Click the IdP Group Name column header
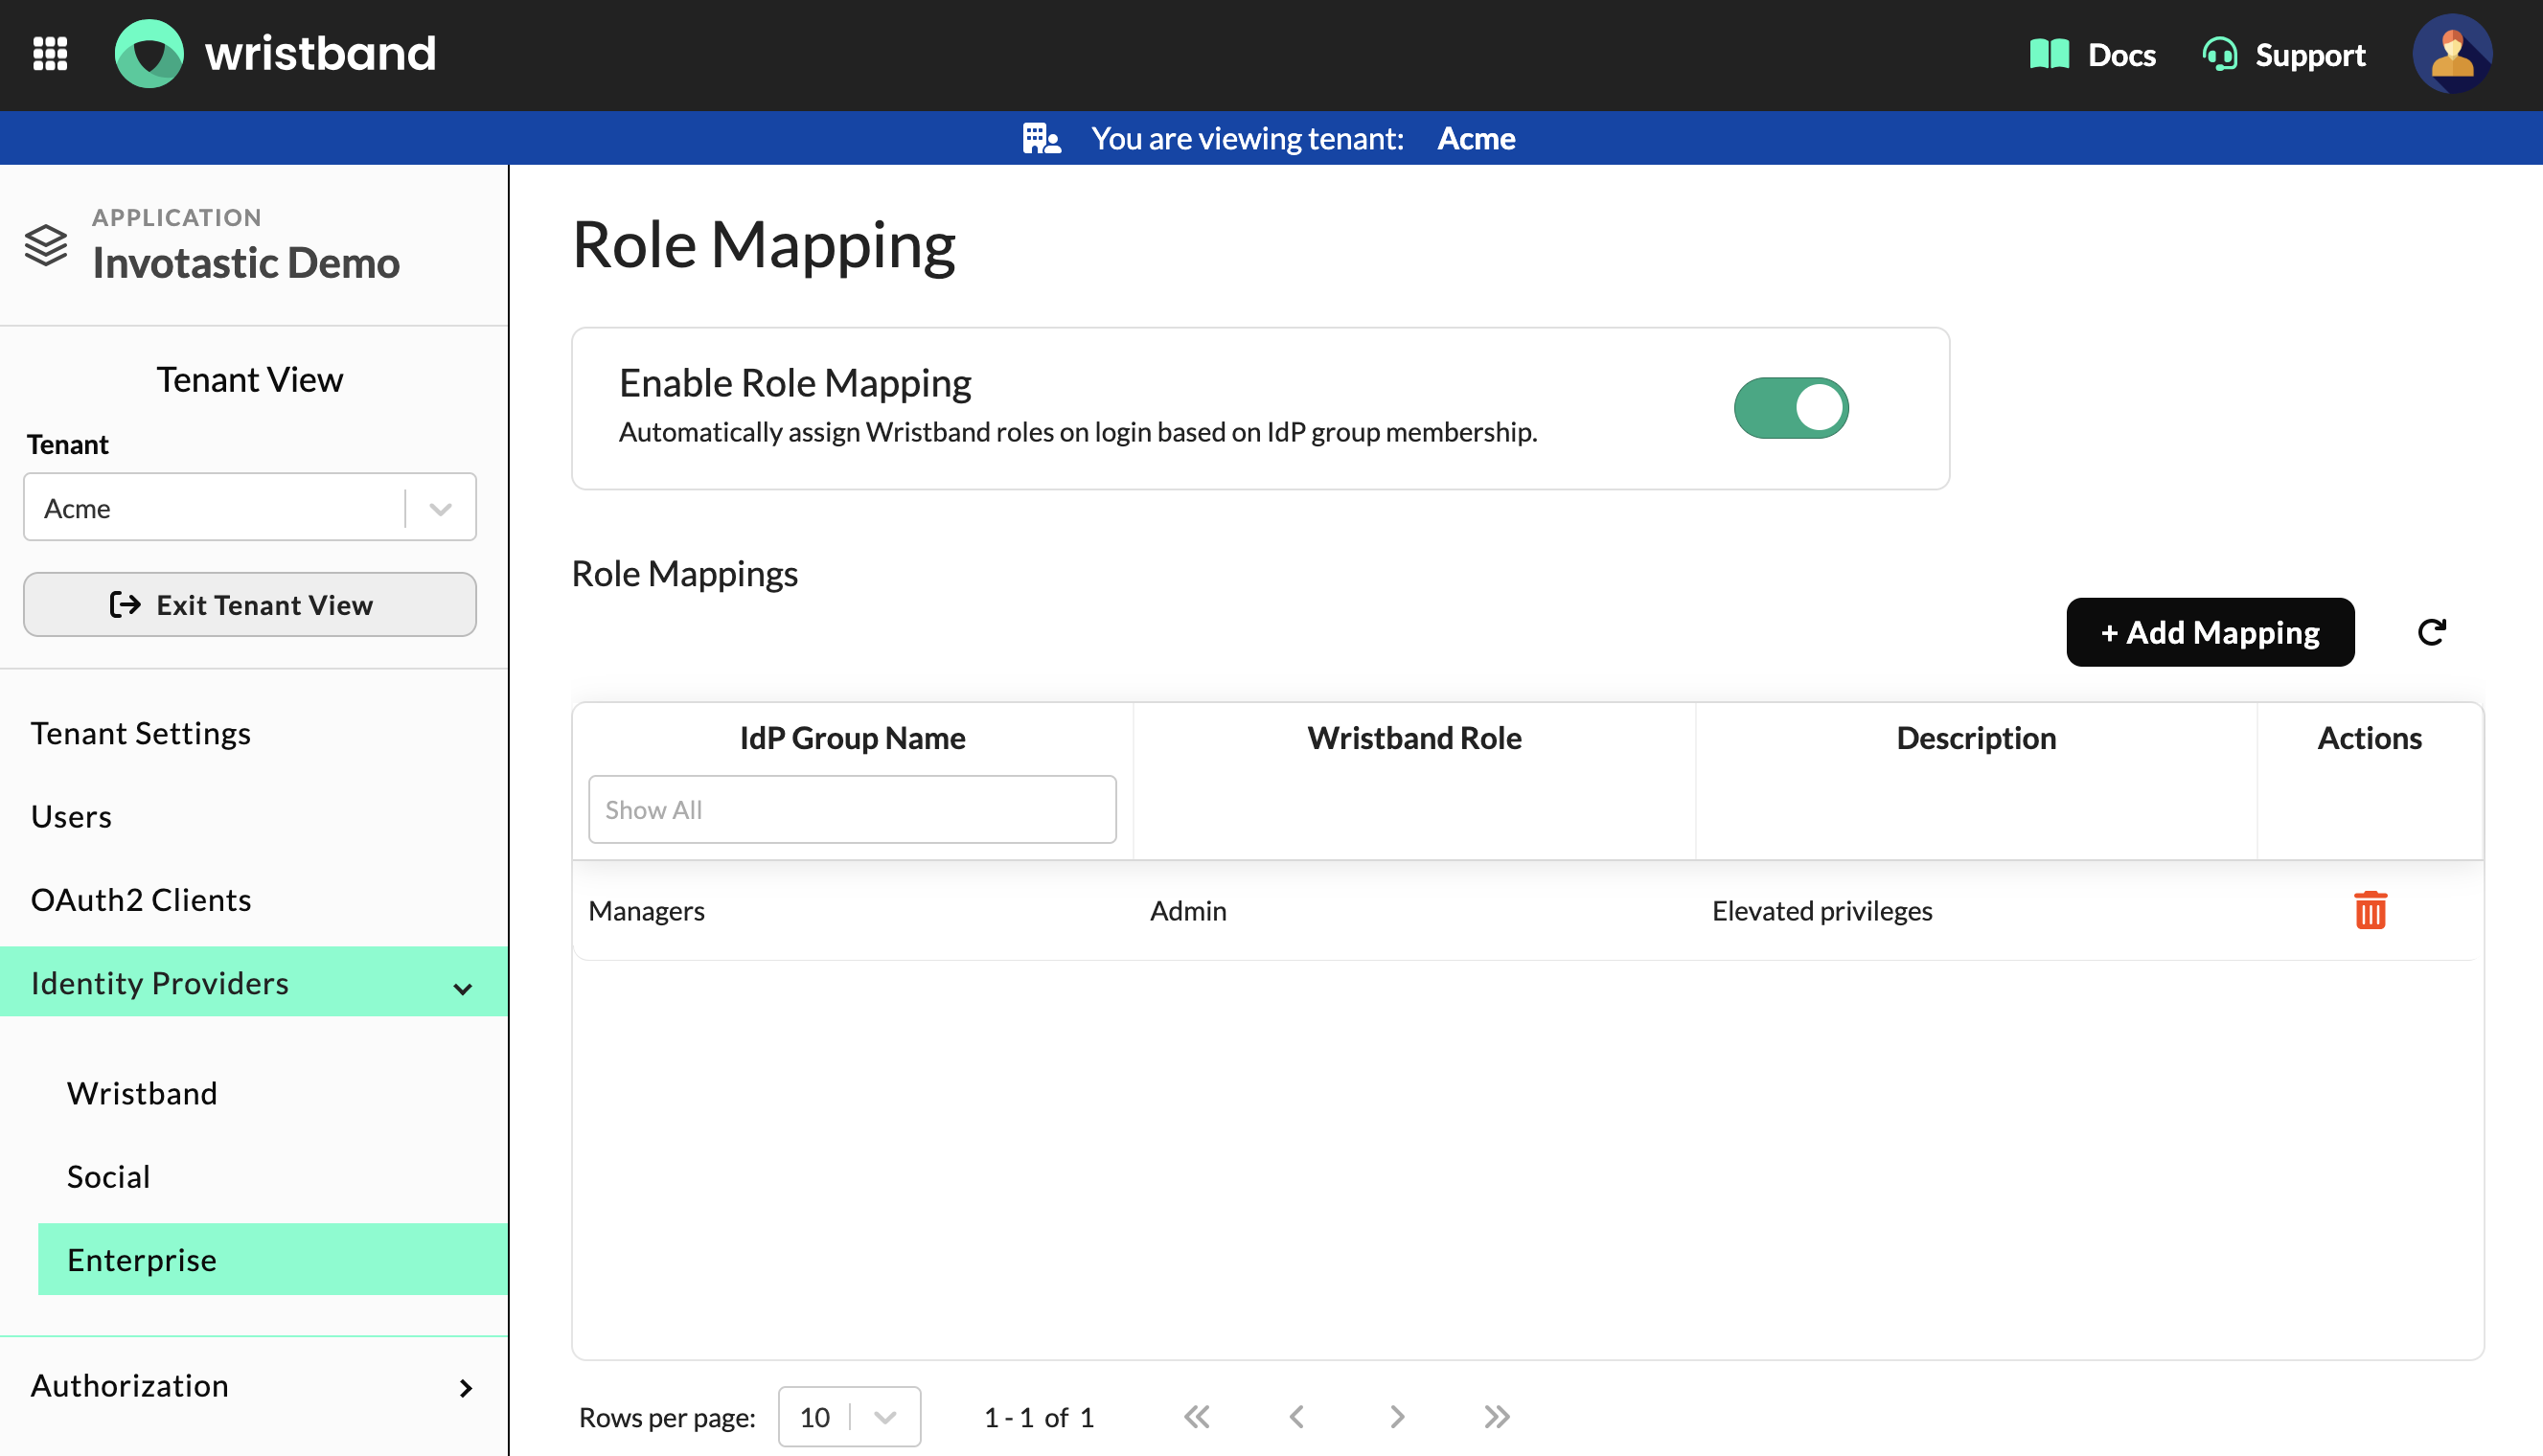Viewport: 2543px width, 1456px height. (852, 738)
